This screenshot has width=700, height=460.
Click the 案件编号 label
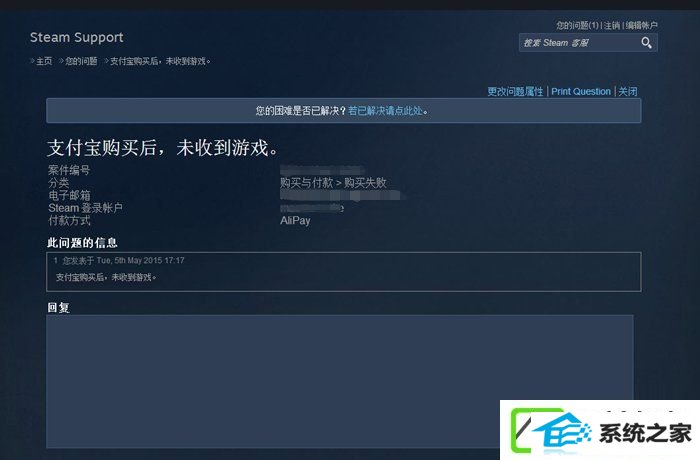(x=69, y=170)
